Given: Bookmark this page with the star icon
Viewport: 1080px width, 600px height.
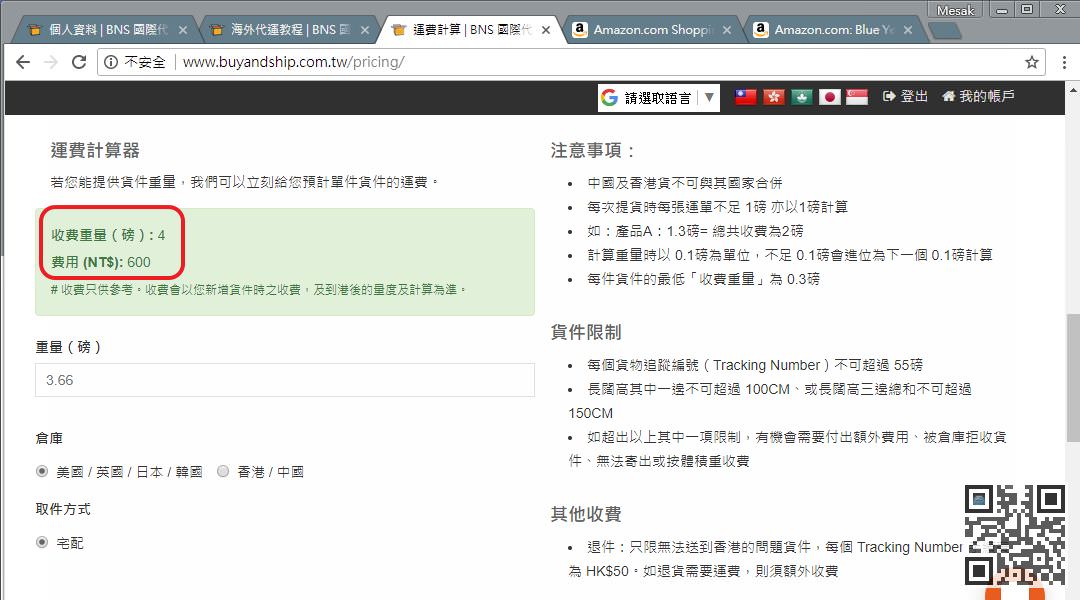Looking at the screenshot, I should (1032, 62).
